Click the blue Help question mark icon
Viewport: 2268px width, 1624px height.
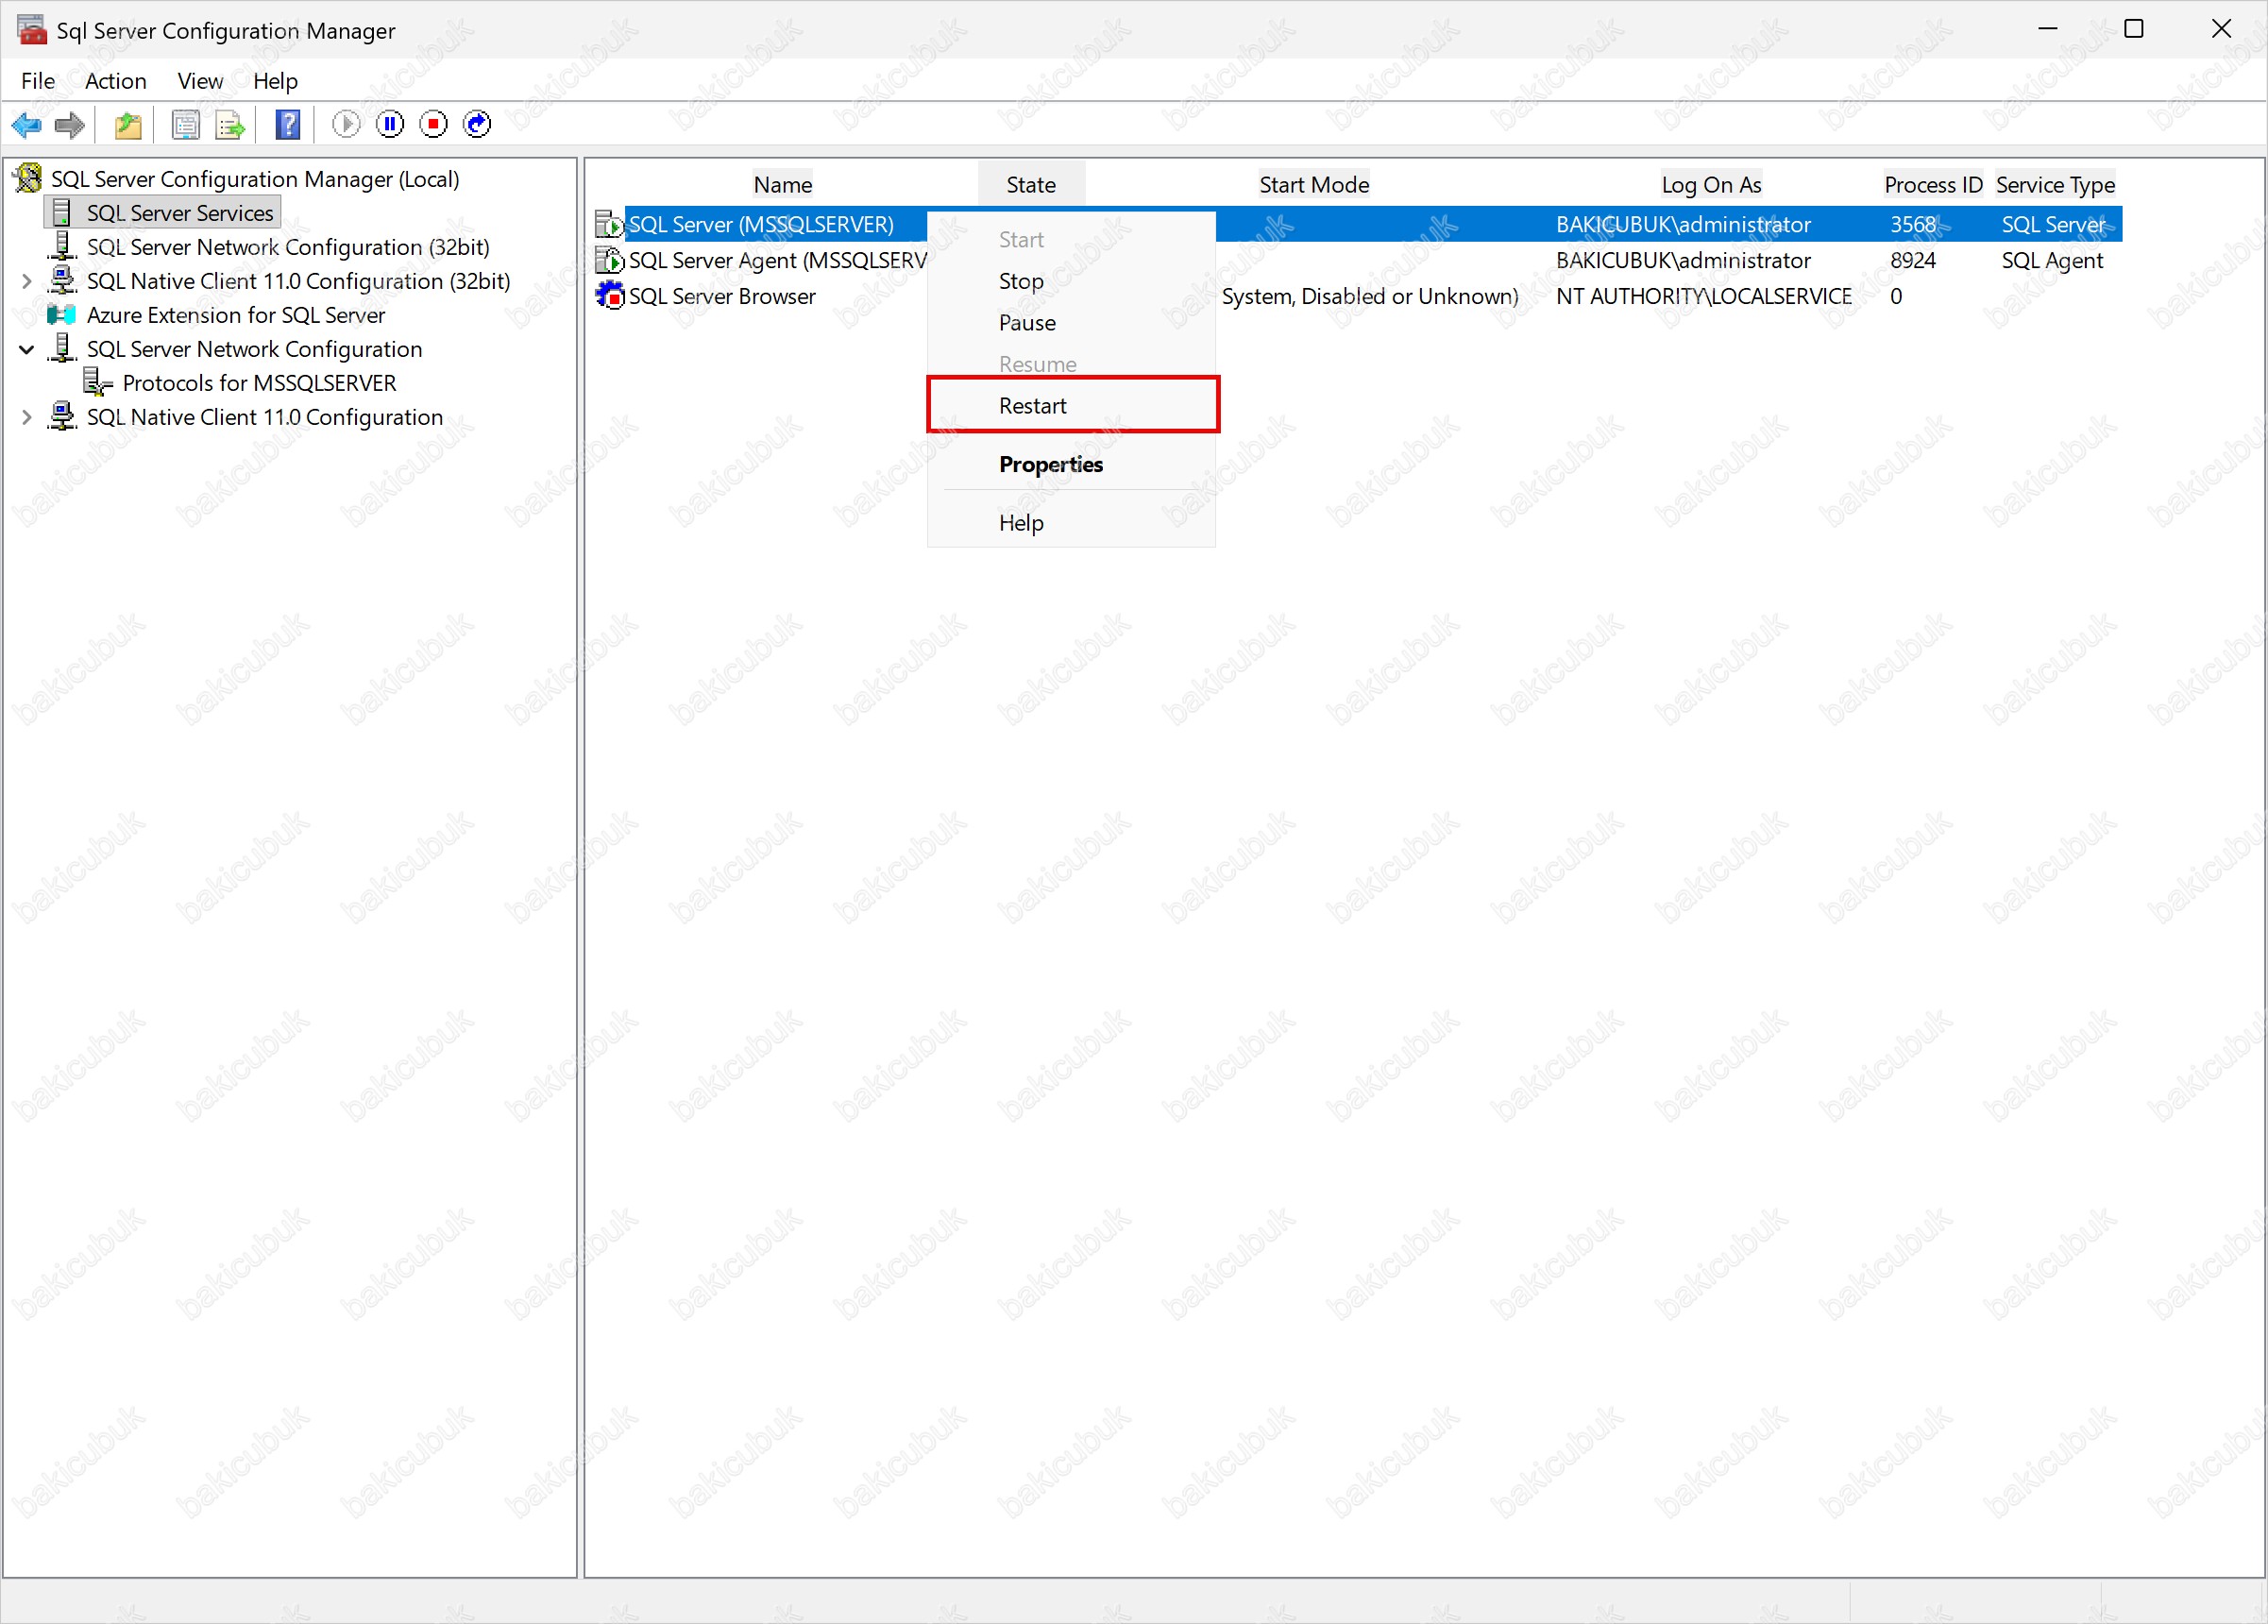(288, 125)
